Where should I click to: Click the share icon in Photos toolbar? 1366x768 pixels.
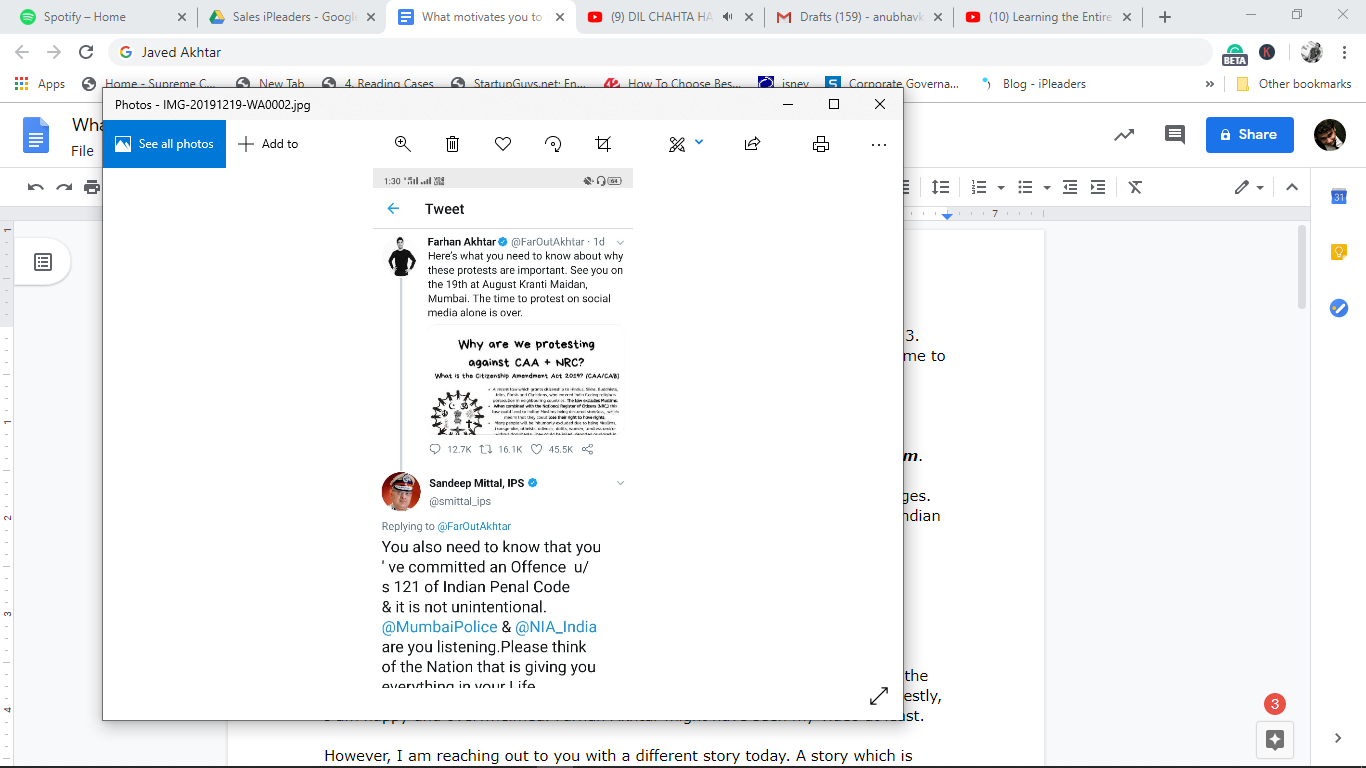click(752, 144)
